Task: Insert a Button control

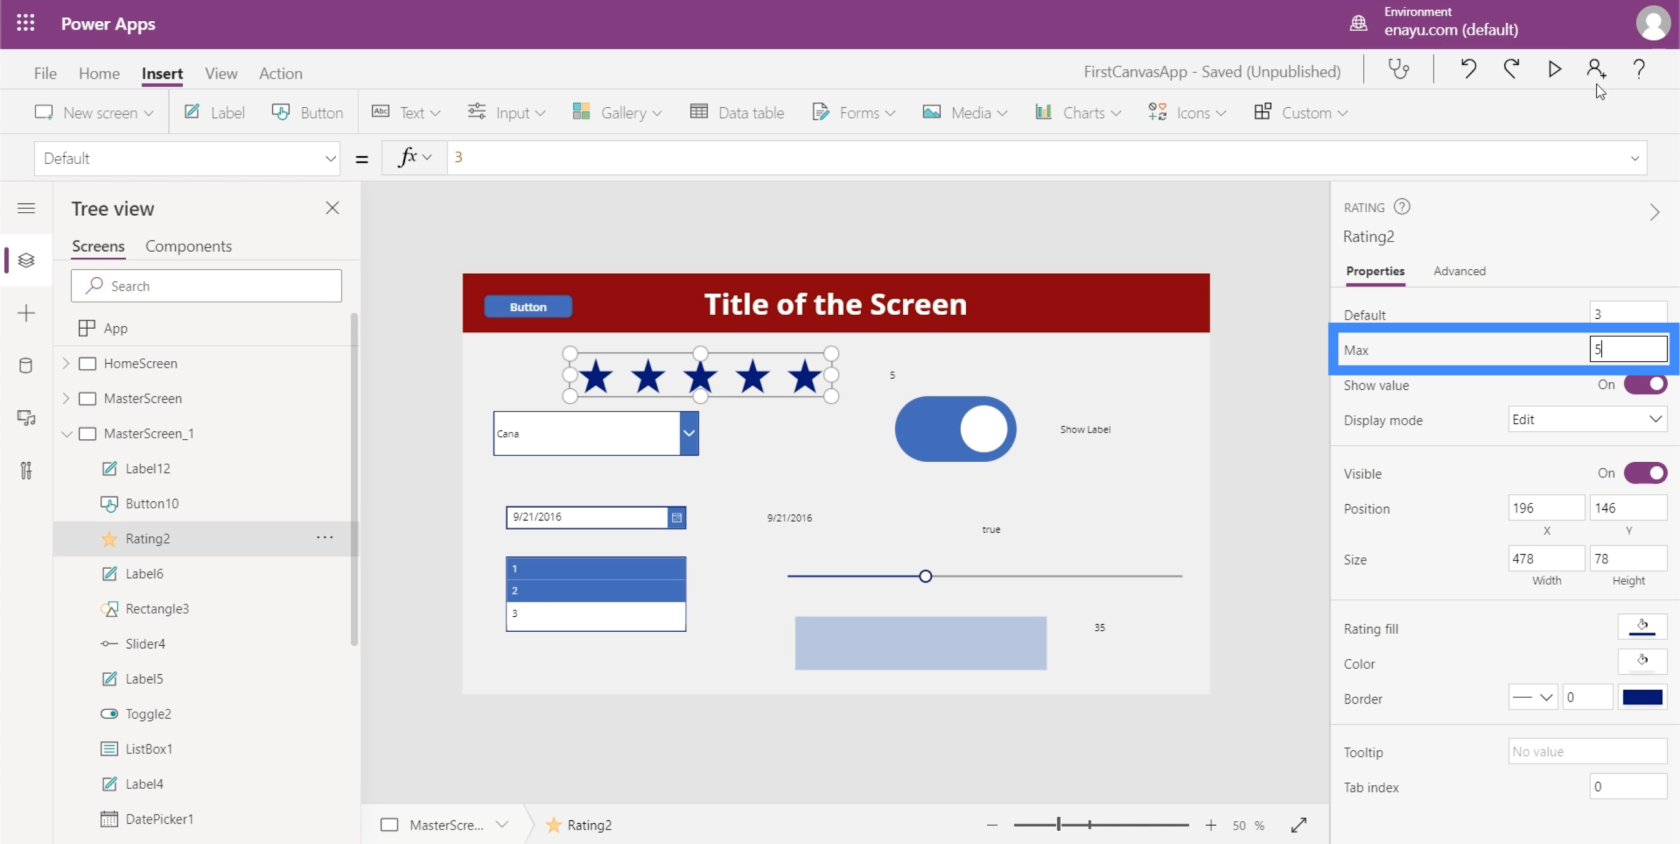Action: point(307,112)
